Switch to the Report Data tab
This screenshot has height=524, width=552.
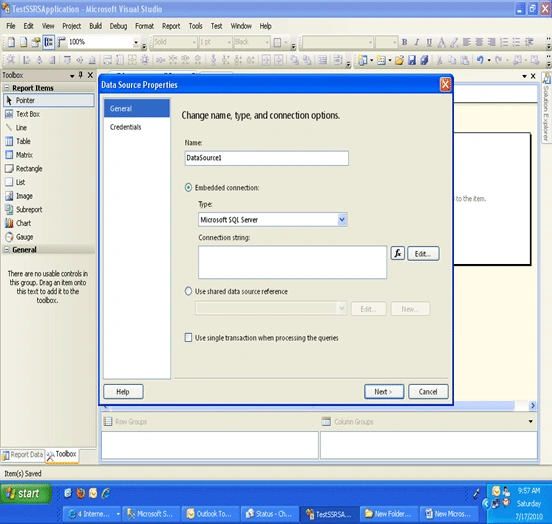(23, 455)
